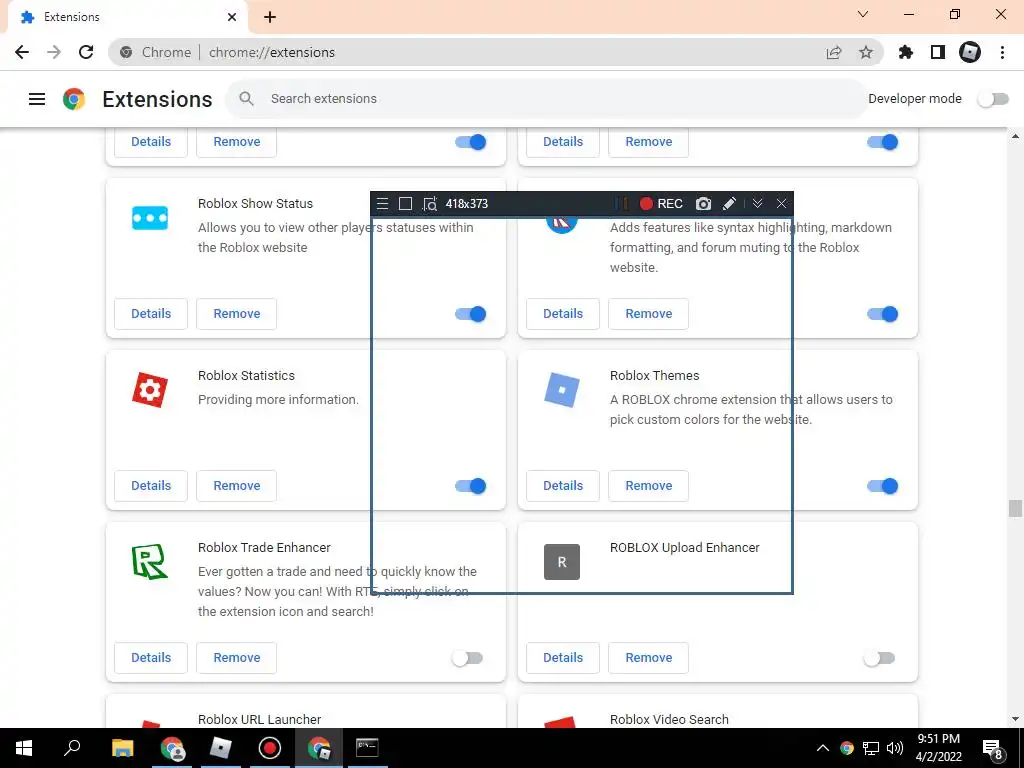Turn off the Roblox Themes toggle
Screen dimensions: 1024x768
[883, 486]
